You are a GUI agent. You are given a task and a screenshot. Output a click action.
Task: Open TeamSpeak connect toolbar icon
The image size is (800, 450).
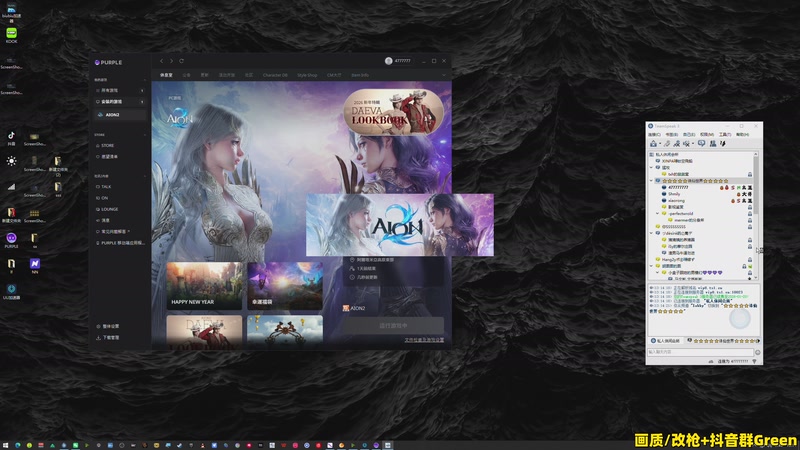(x=653, y=144)
